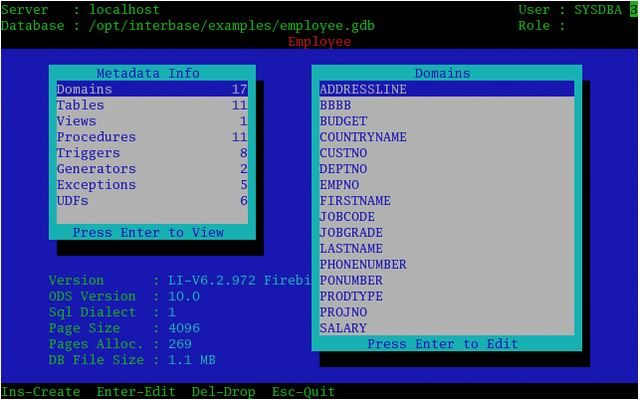Click Del-Drop in bottom bar

point(224,392)
